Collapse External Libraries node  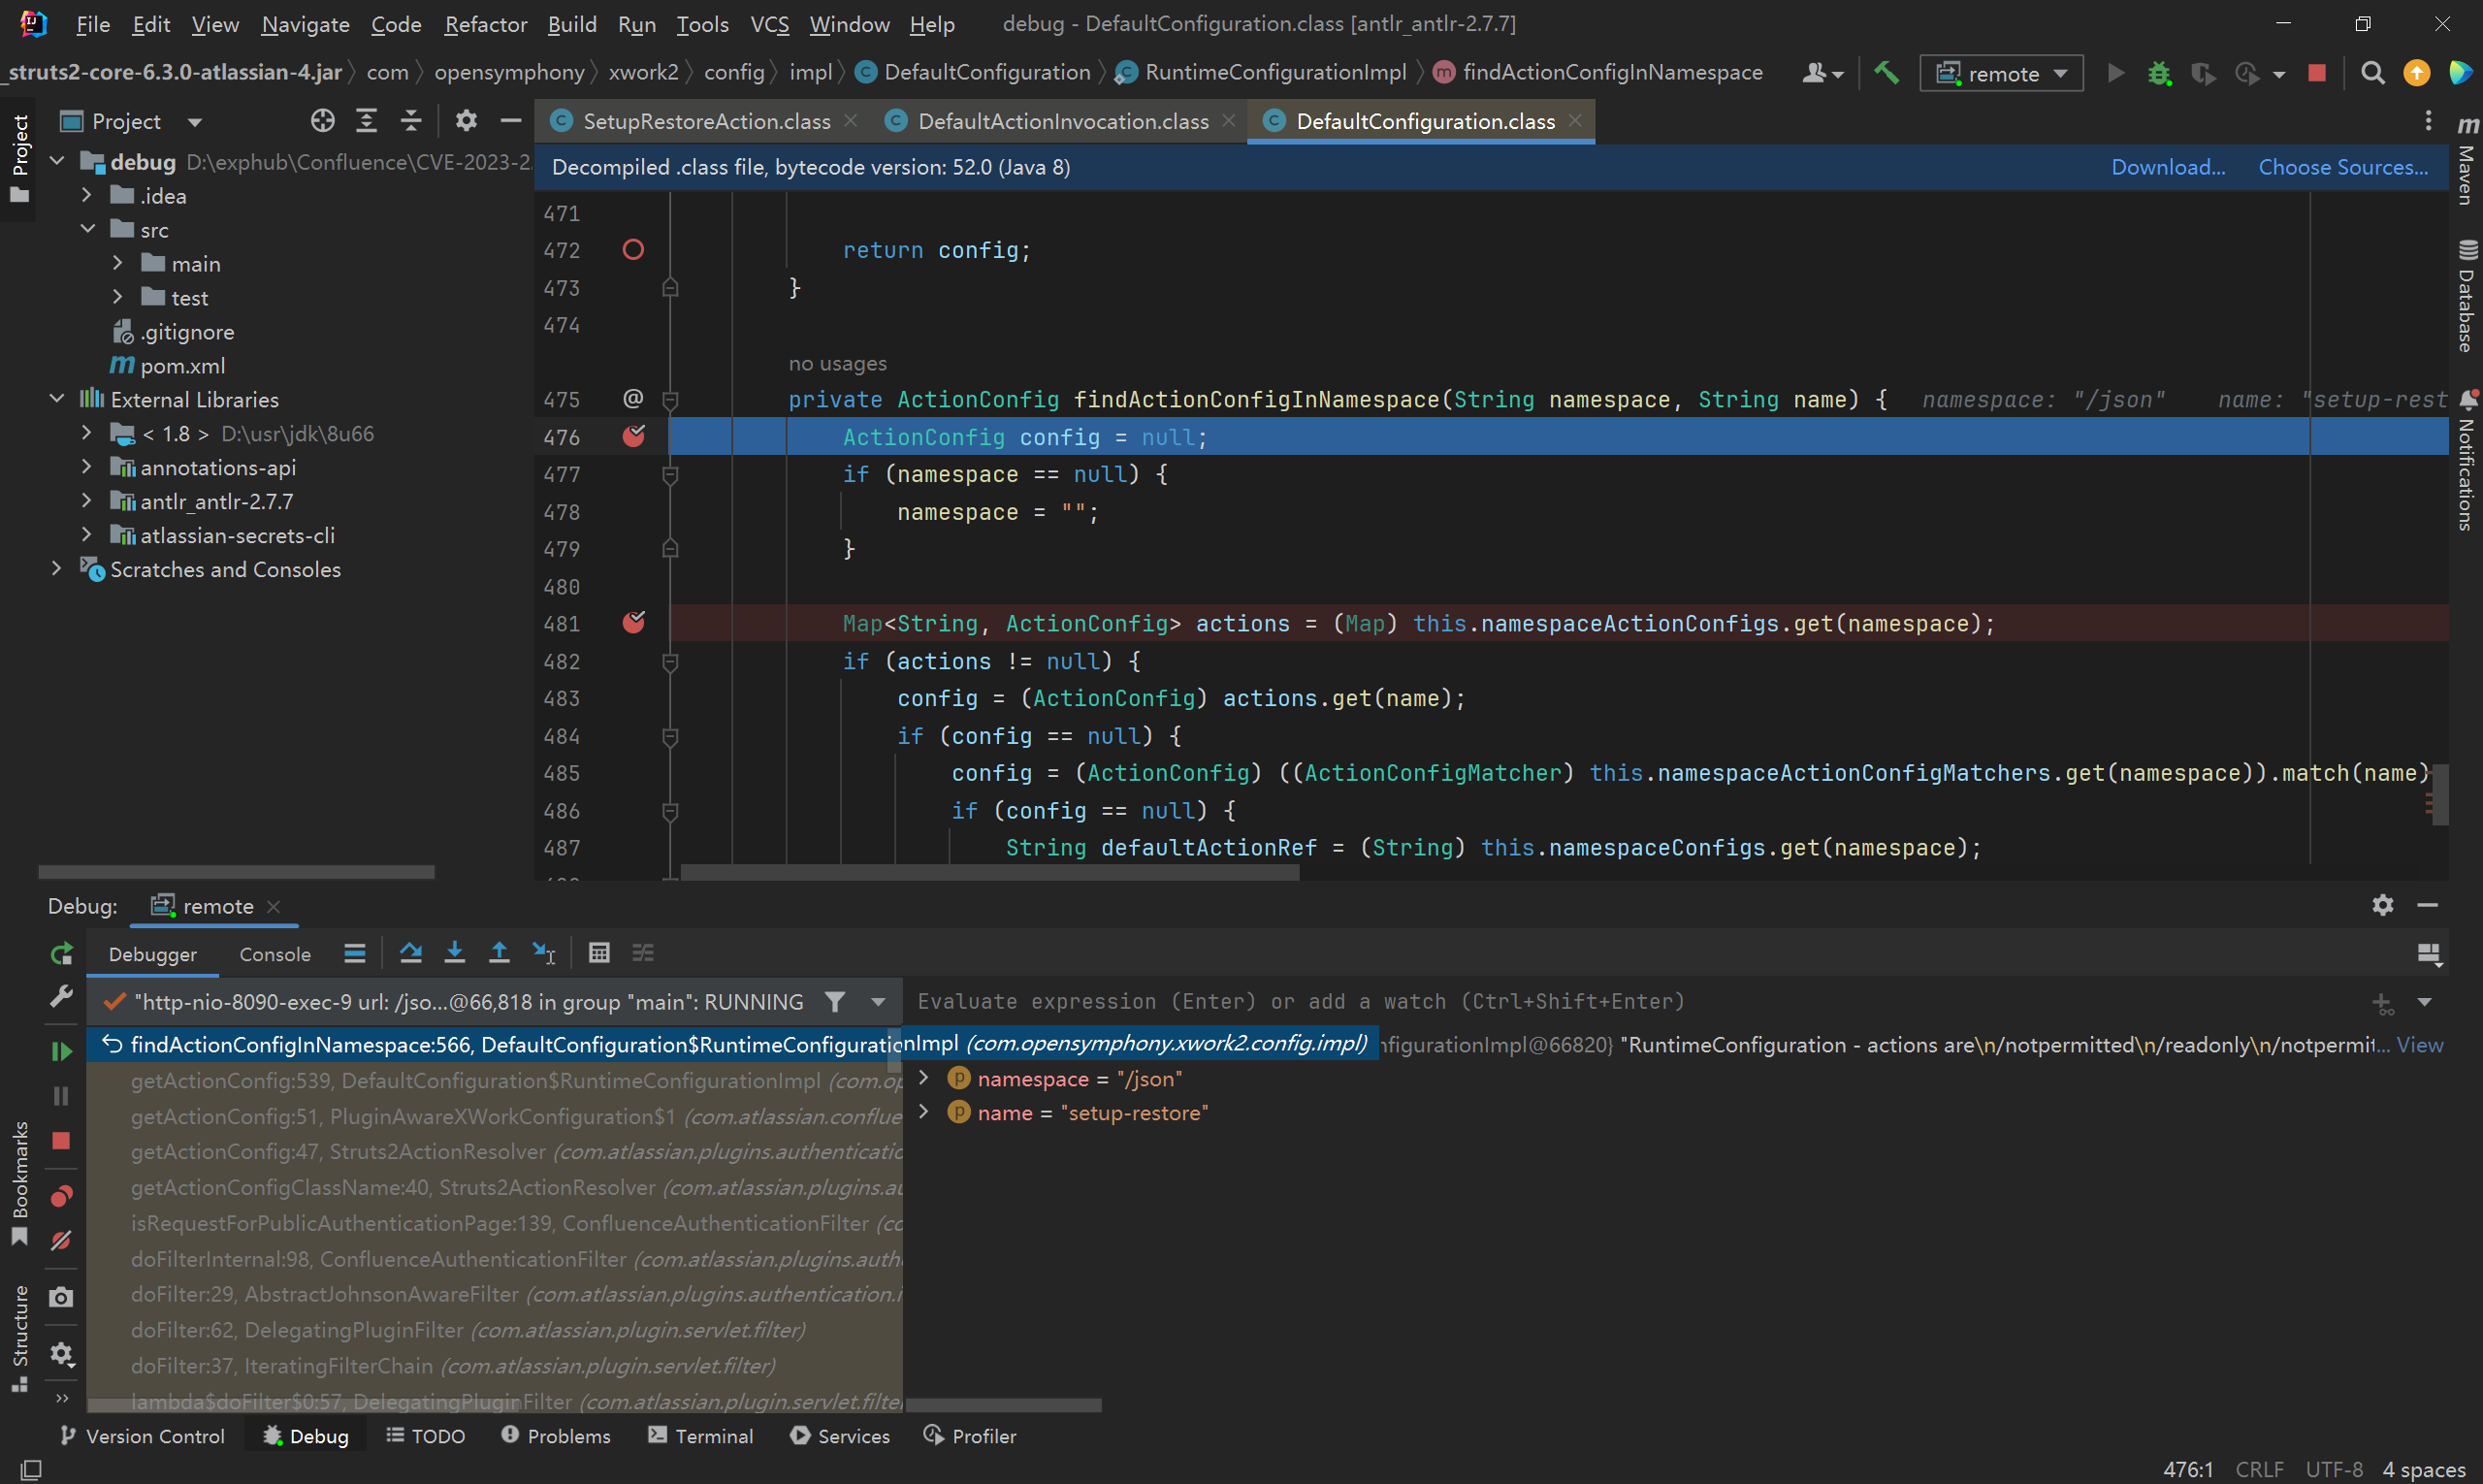(57, 399)
